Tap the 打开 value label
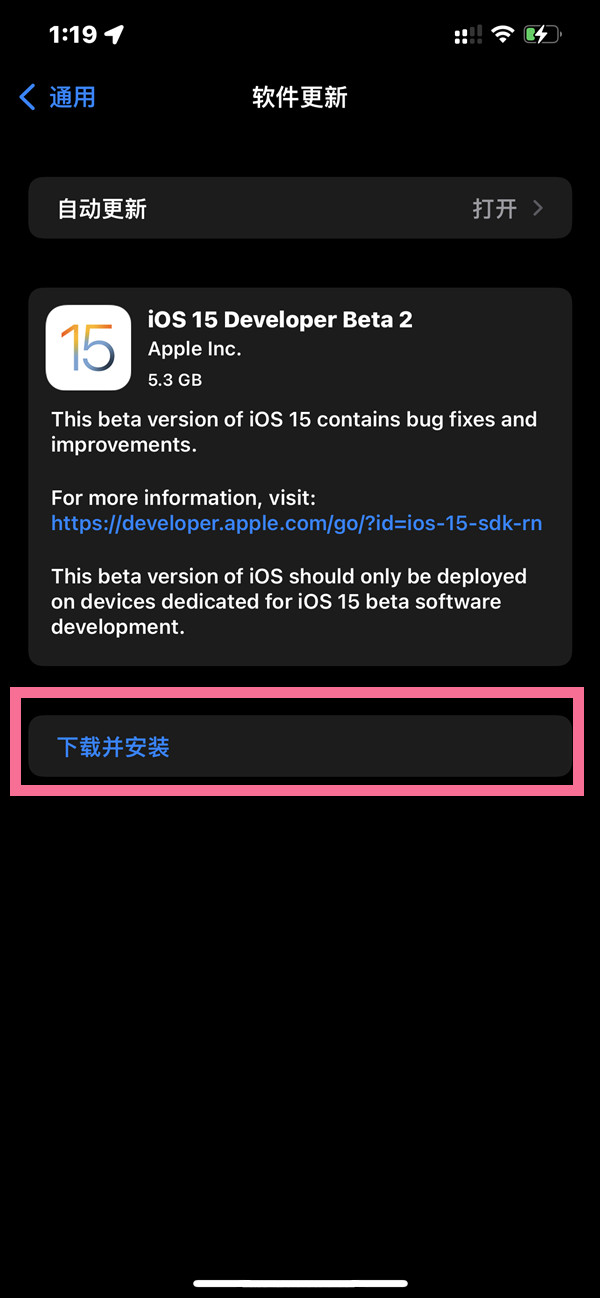 click(495, 208)
